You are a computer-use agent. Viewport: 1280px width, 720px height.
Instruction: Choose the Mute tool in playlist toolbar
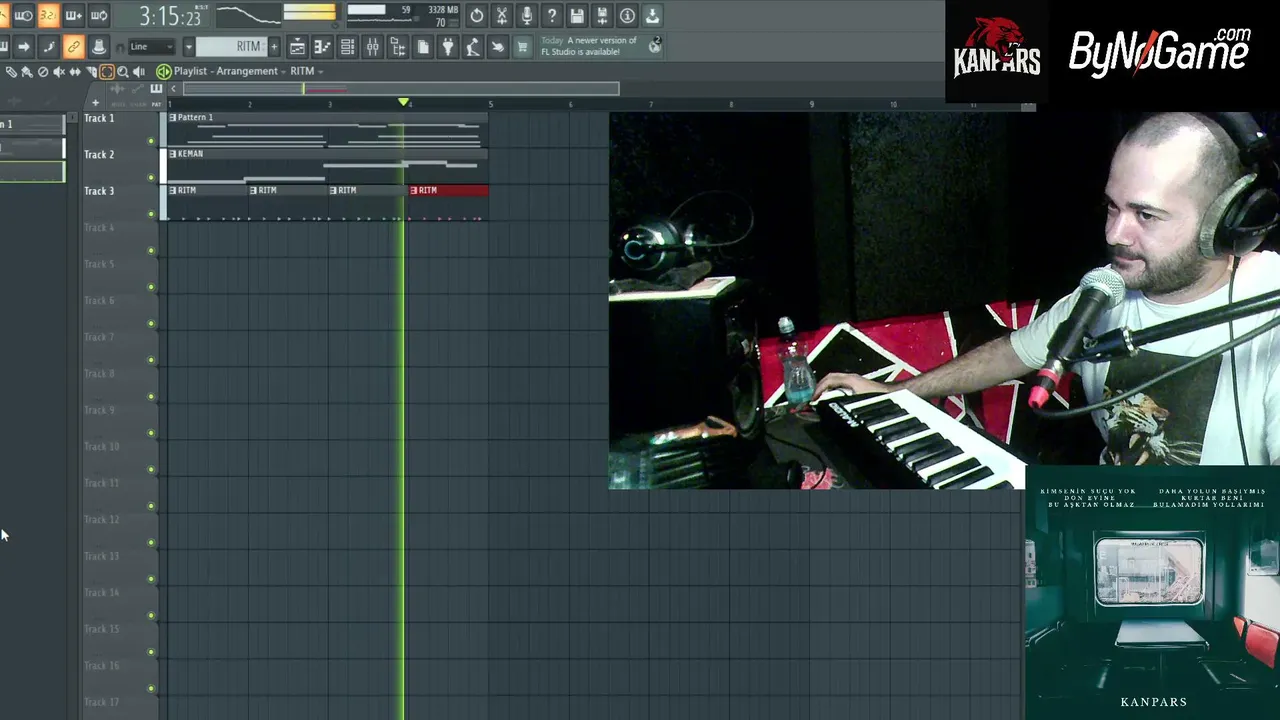point(59,72)
